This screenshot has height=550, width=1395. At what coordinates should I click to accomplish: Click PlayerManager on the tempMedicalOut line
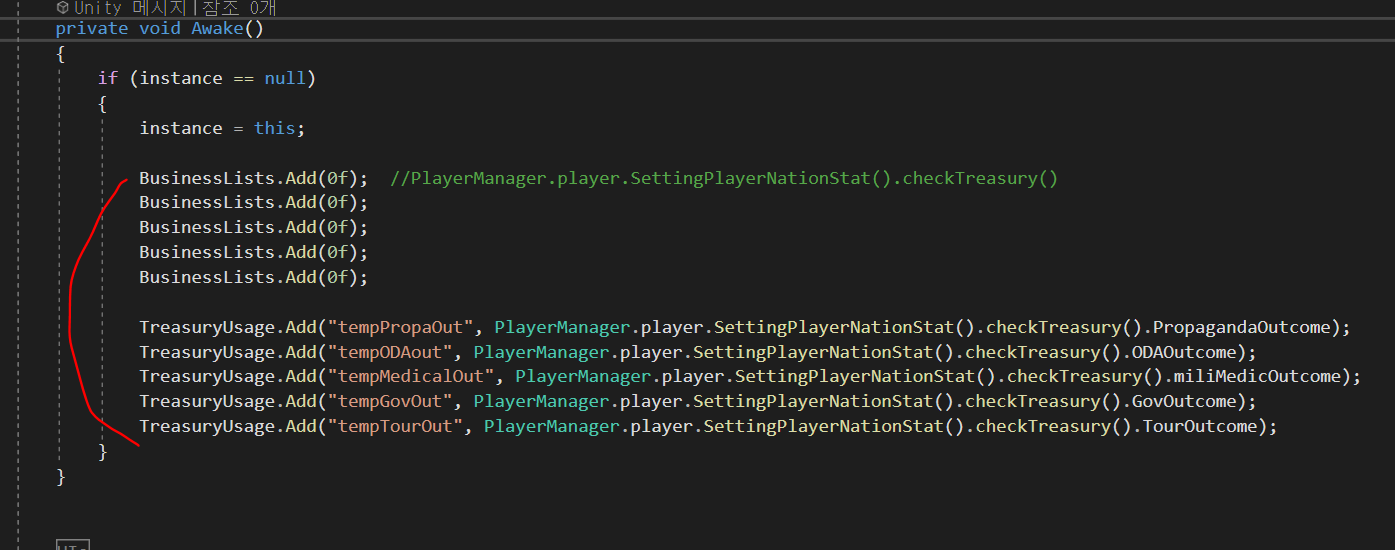tap(583, 376)
